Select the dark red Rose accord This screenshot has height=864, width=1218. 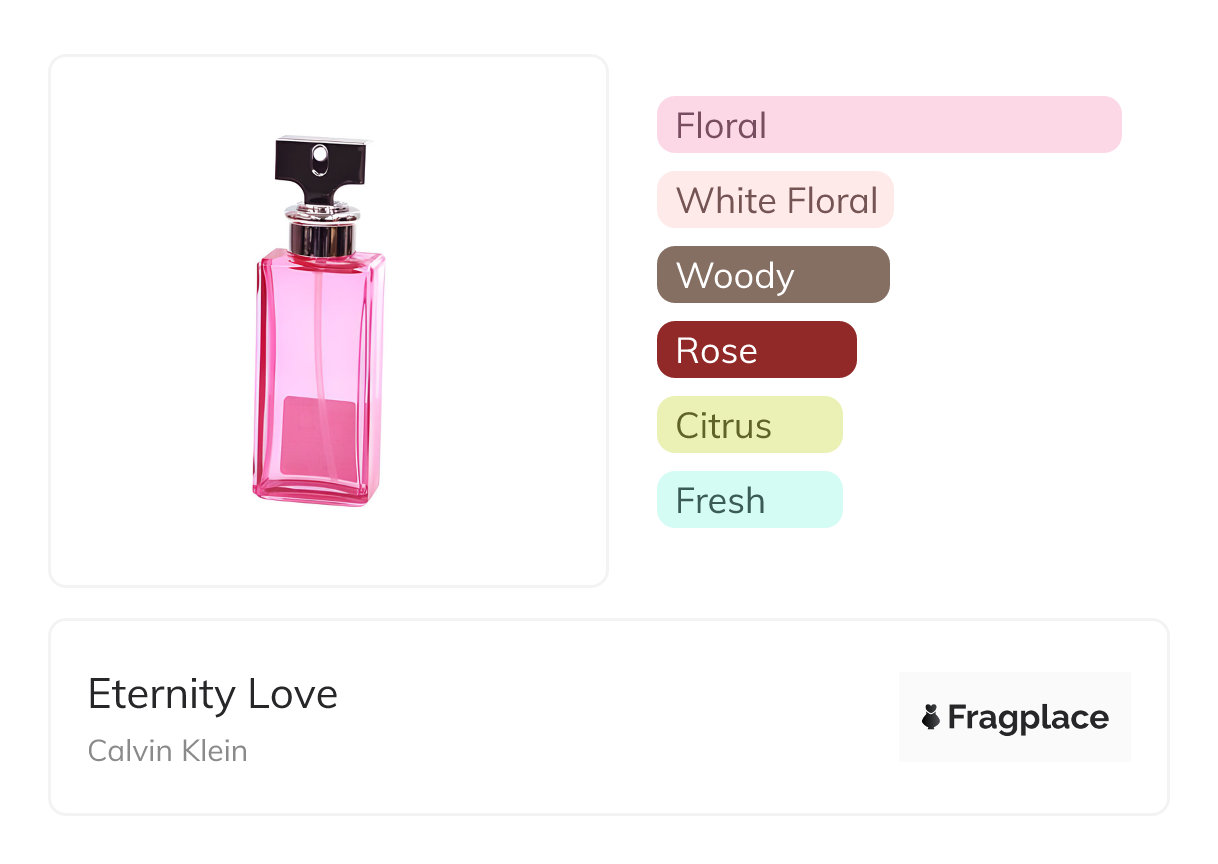click(756, 350)
